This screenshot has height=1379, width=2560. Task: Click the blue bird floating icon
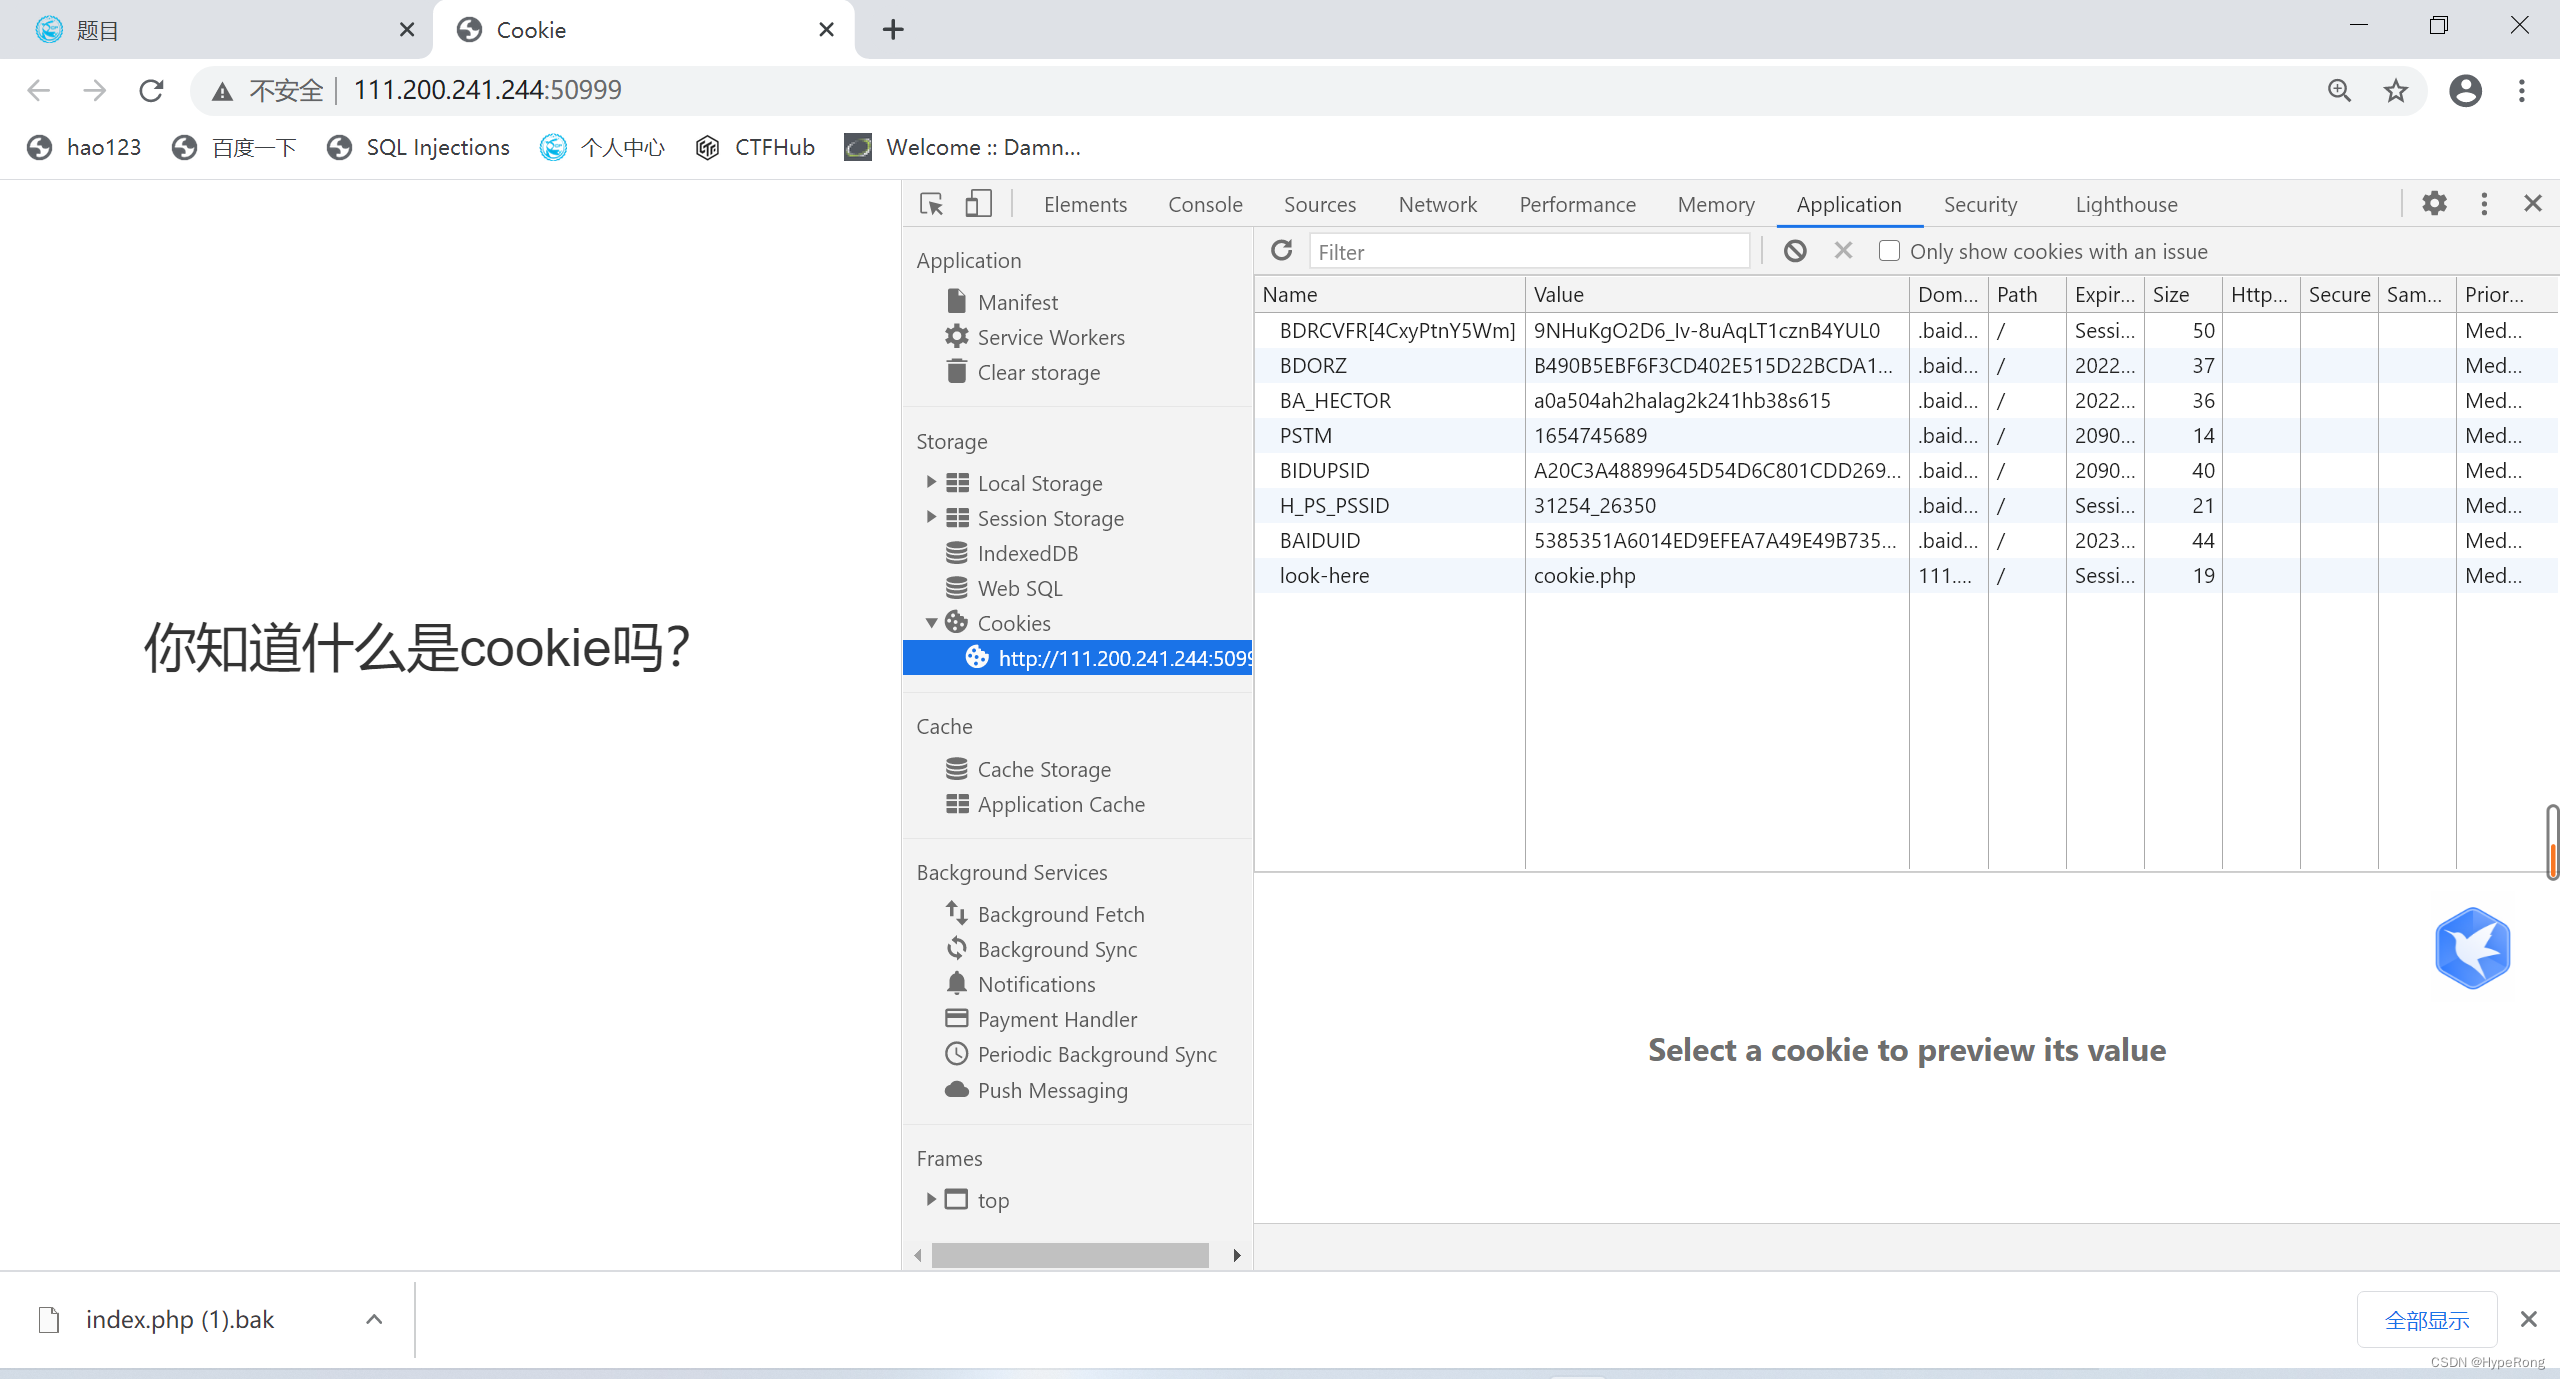point(2472,948)
